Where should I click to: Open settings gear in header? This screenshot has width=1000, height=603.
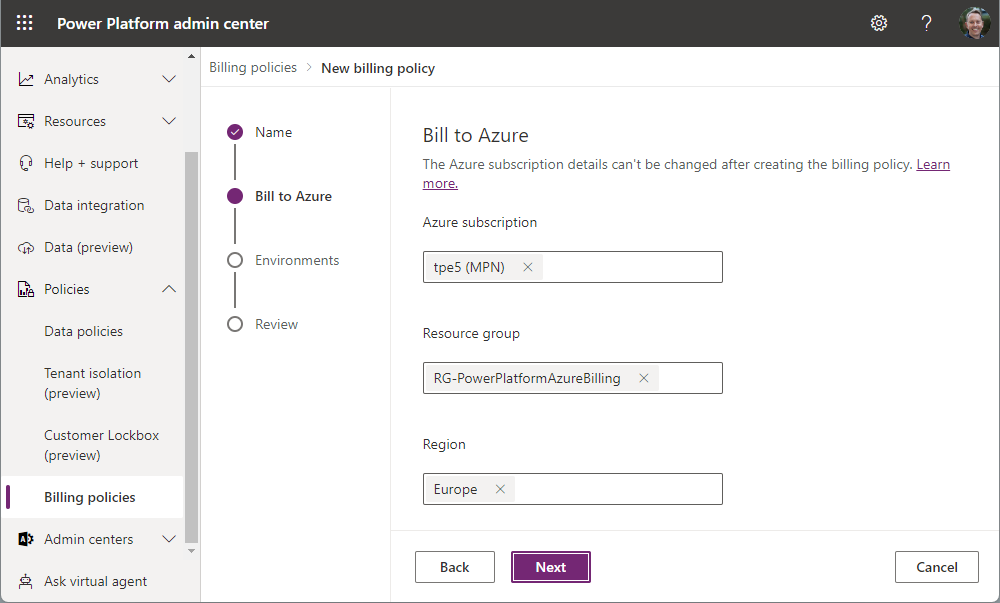[879, 23]
